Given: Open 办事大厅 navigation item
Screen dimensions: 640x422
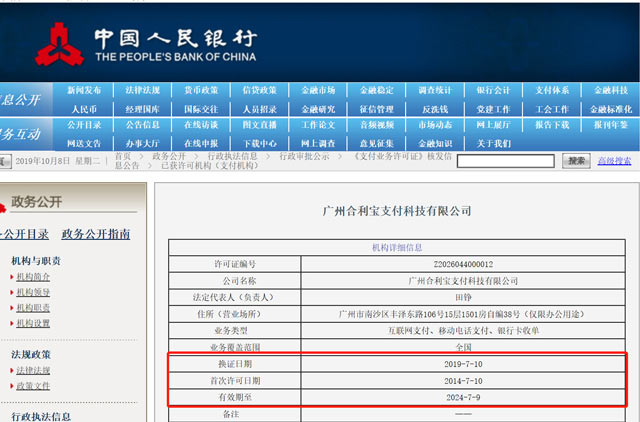Looking at the screenshot, I should coord(142,144).
